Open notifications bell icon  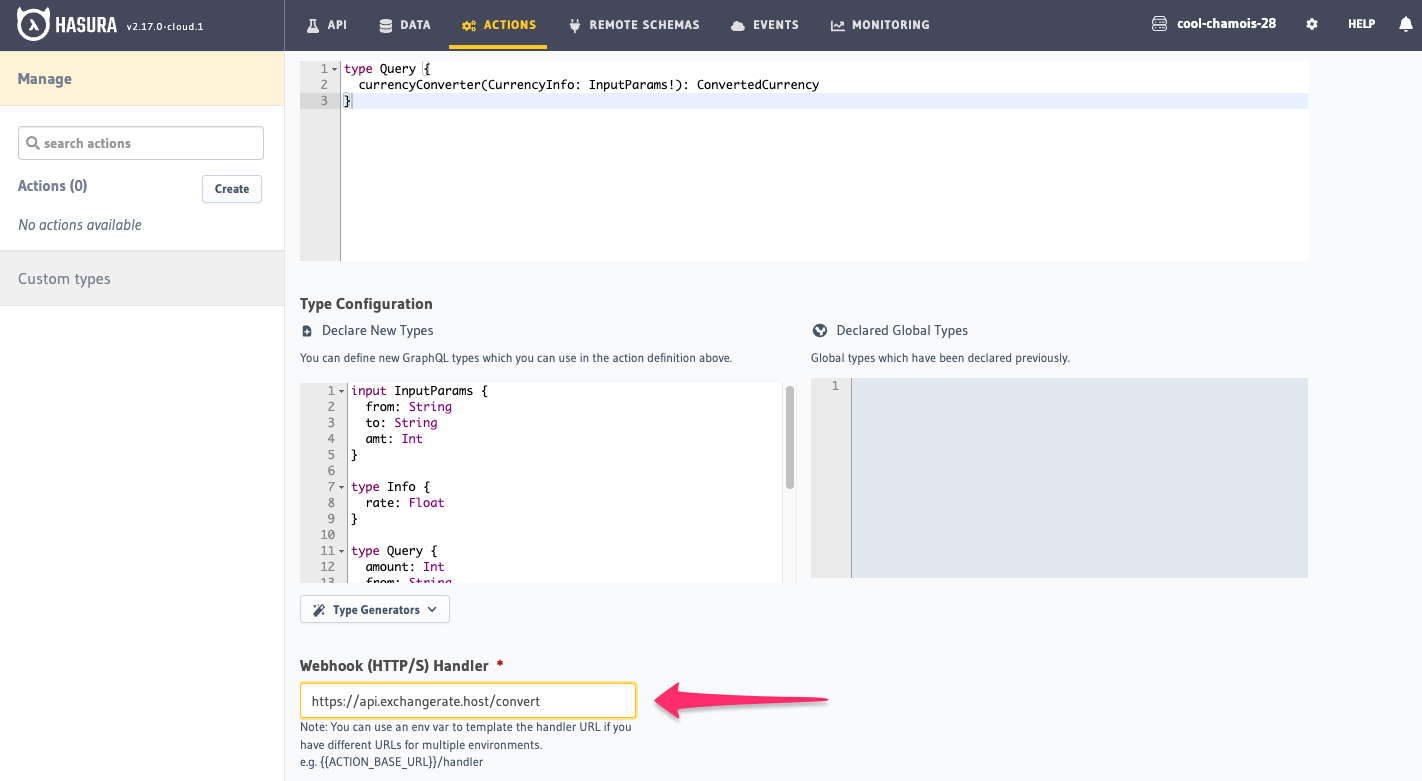coord(1405,25)
